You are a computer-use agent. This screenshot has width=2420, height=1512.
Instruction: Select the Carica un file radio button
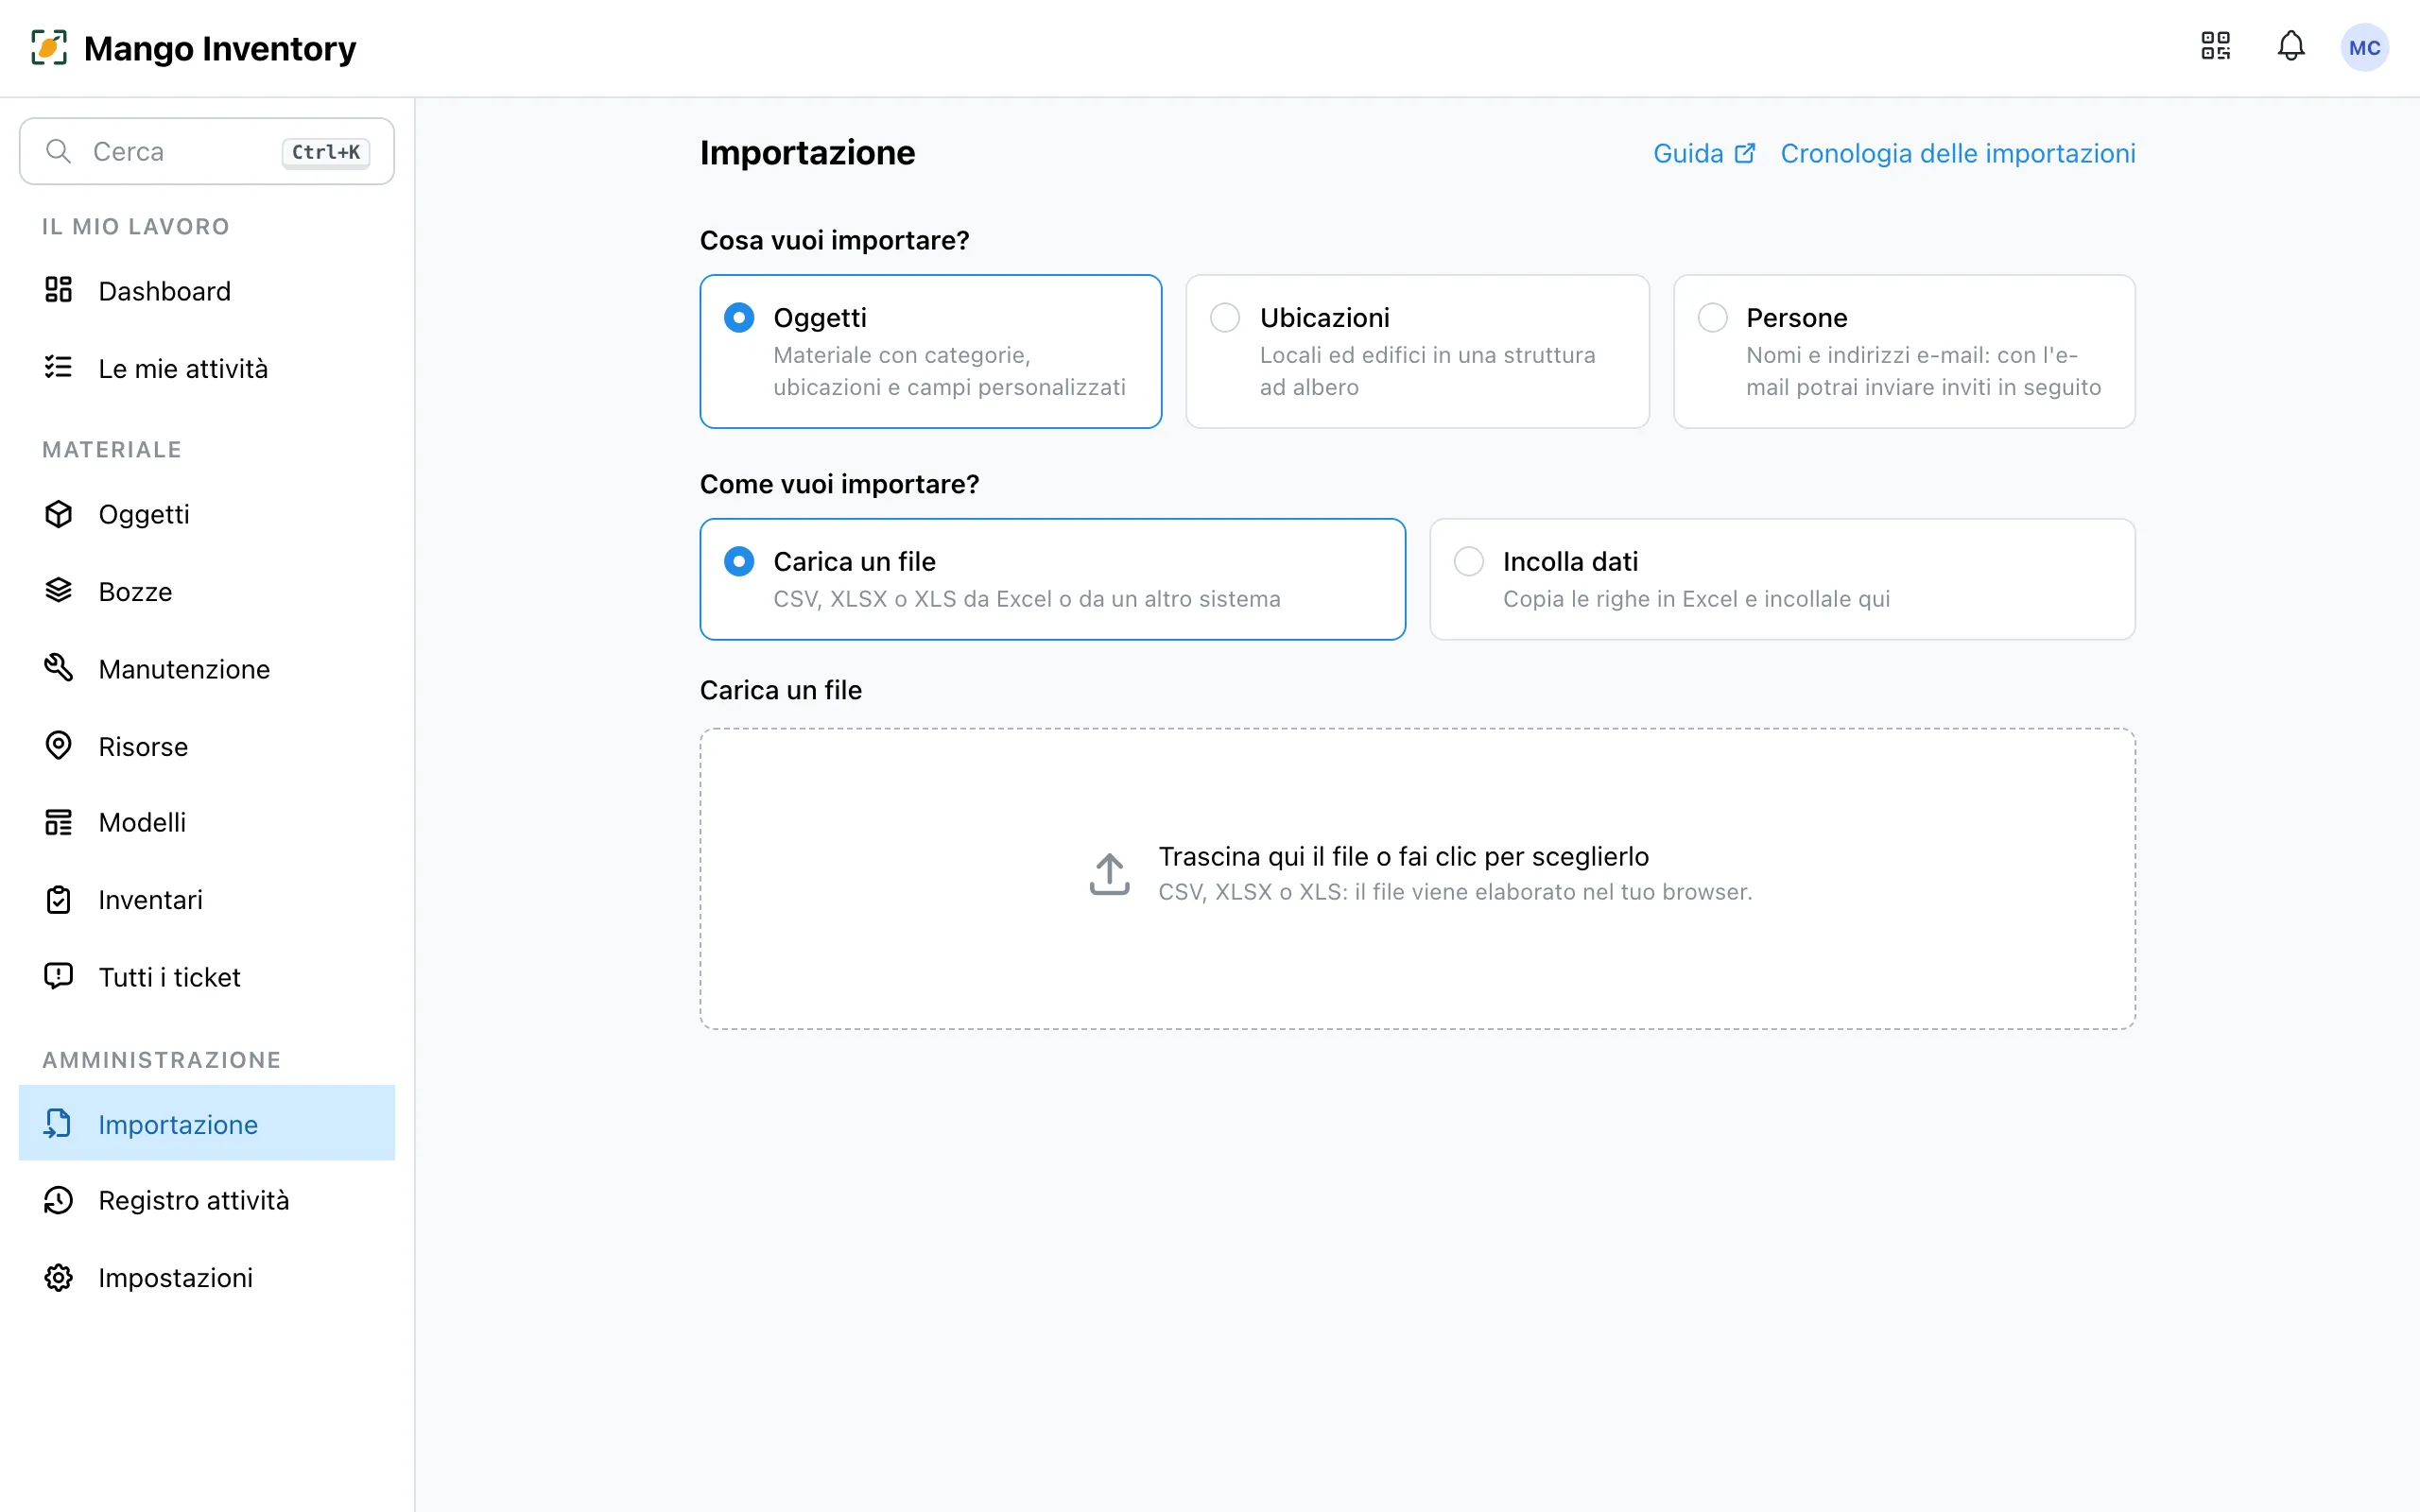pos(739,562)
